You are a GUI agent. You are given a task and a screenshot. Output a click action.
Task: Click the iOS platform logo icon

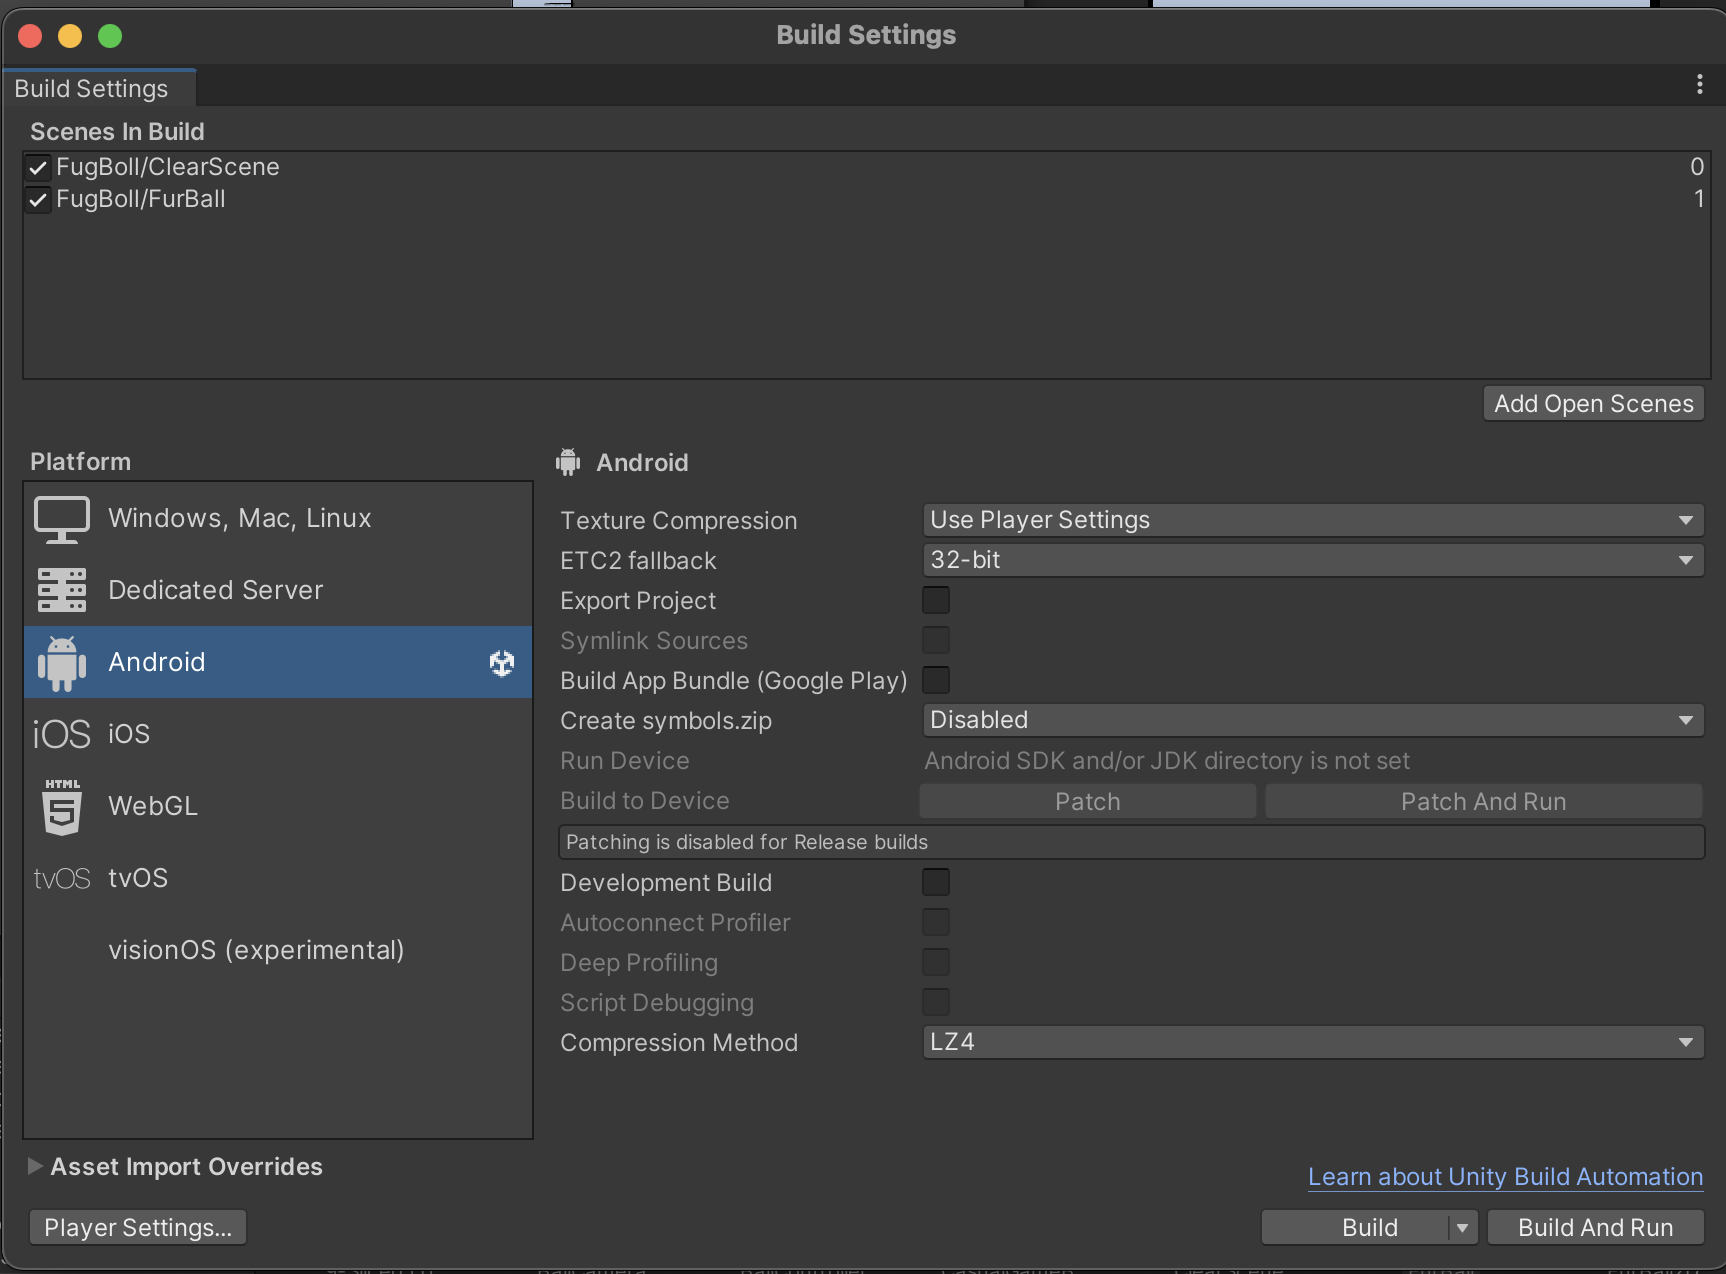(x=62, y=734)
